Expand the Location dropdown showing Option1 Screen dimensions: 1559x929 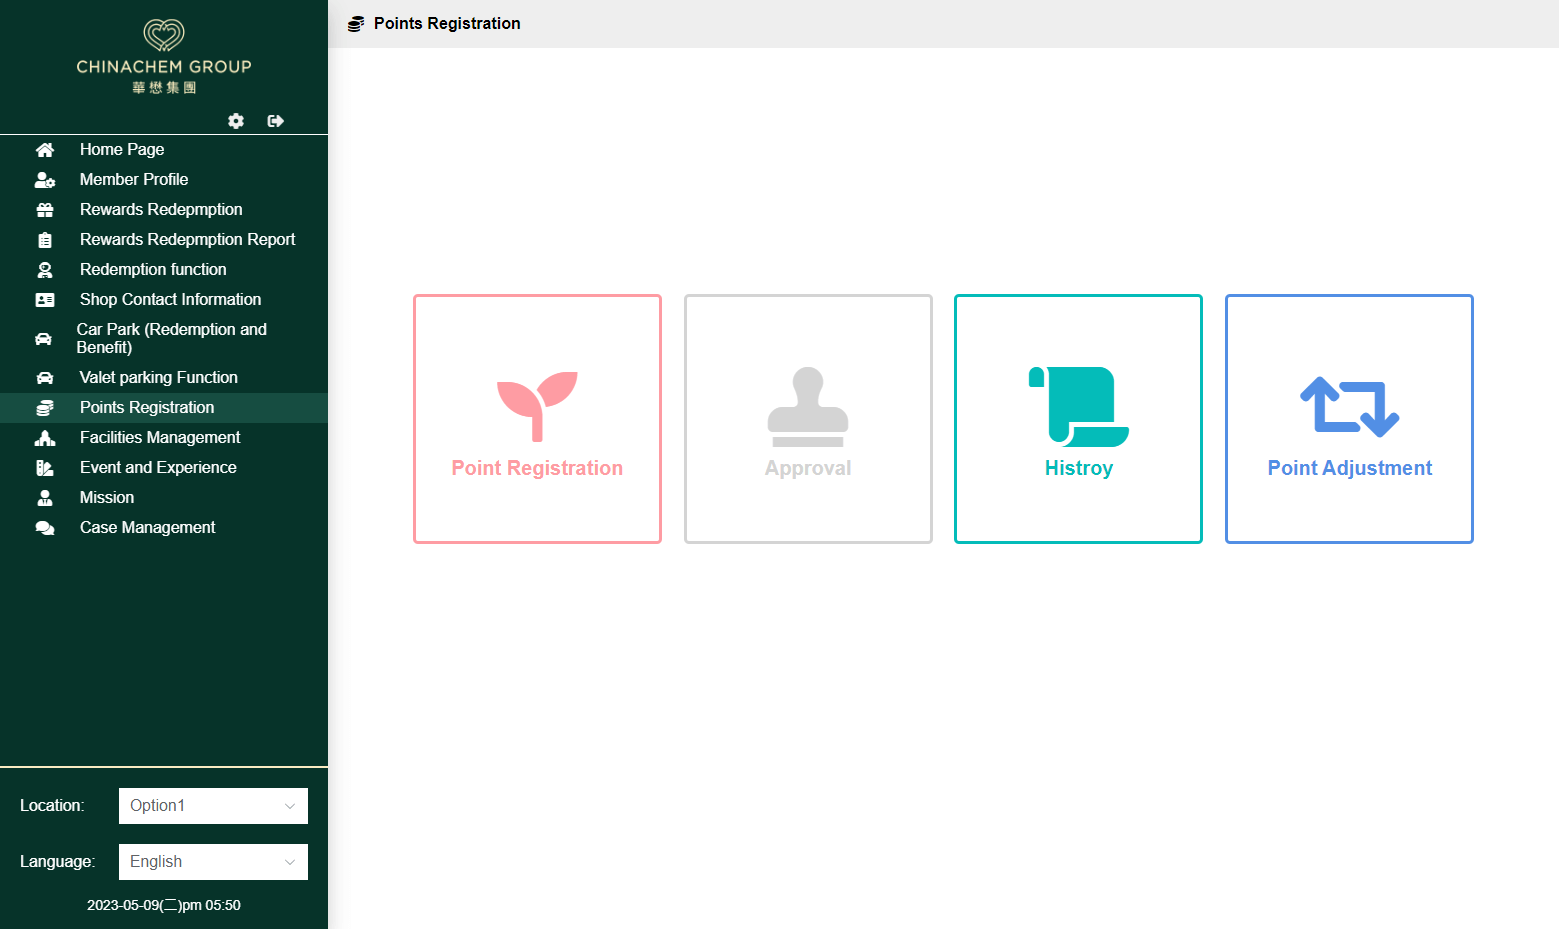pyautogui.click(x=213, y=806)
